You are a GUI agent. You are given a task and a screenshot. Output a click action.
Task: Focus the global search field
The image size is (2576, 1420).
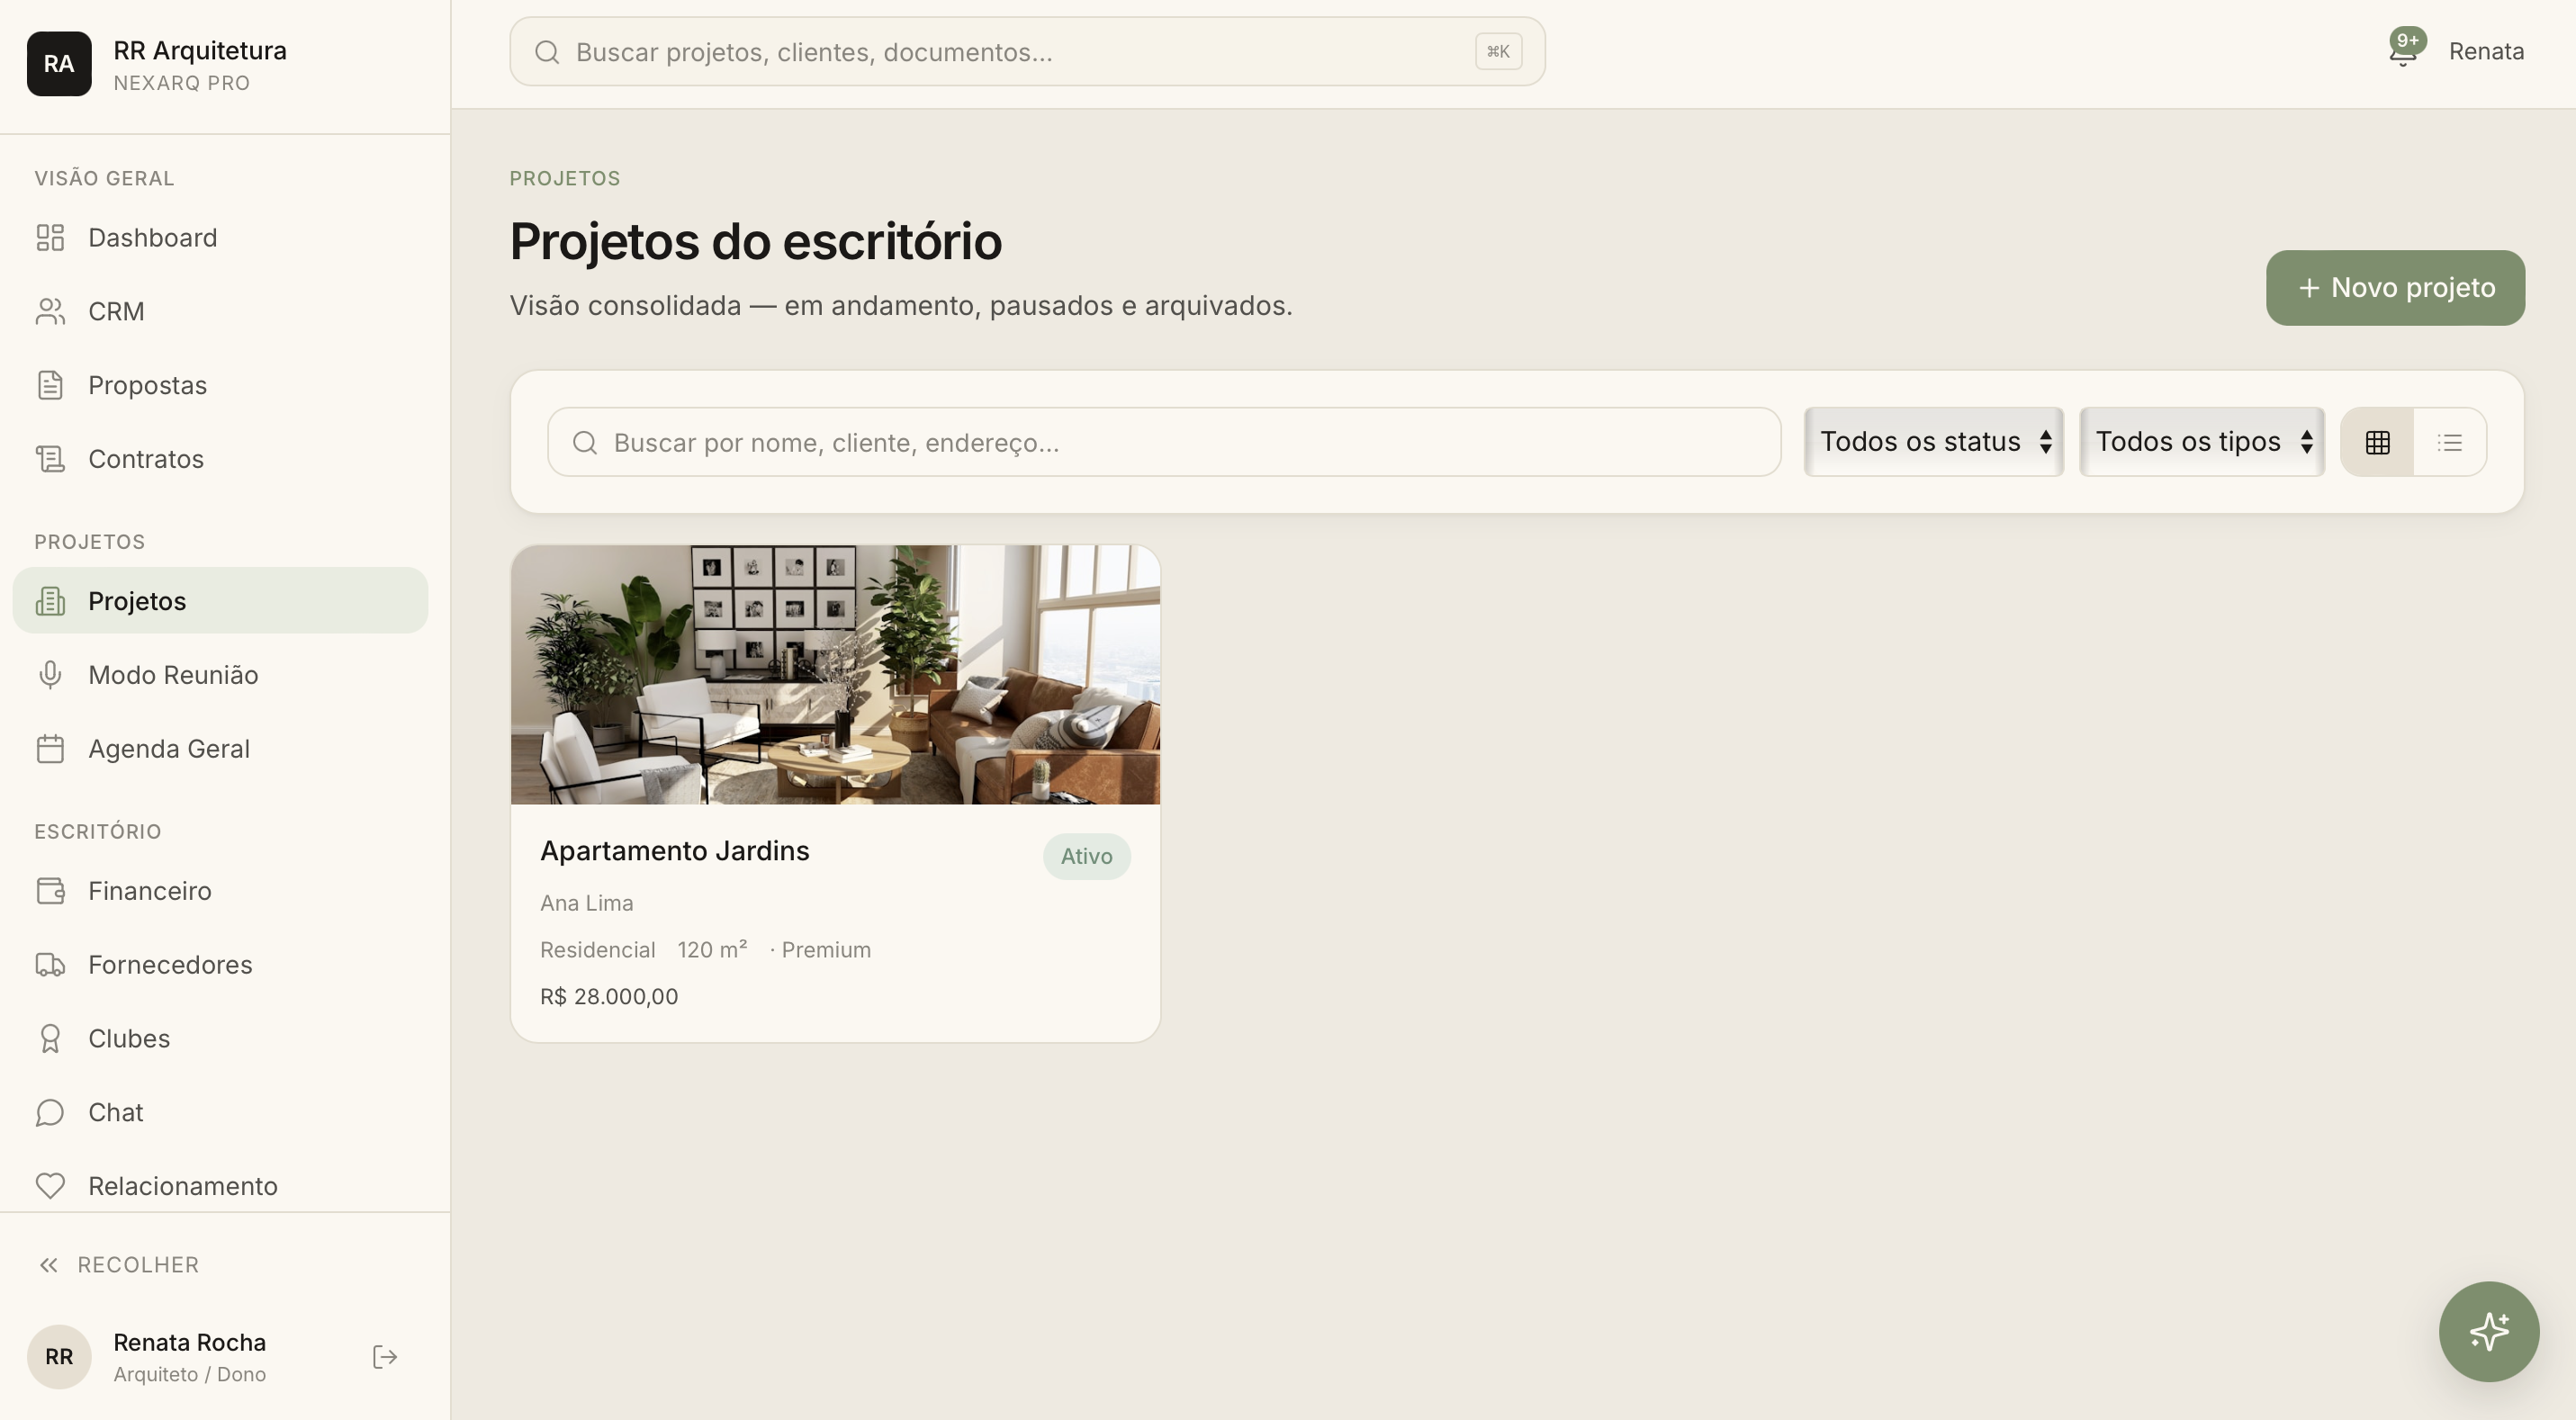pyautogui.click(x=1027, y=52)
